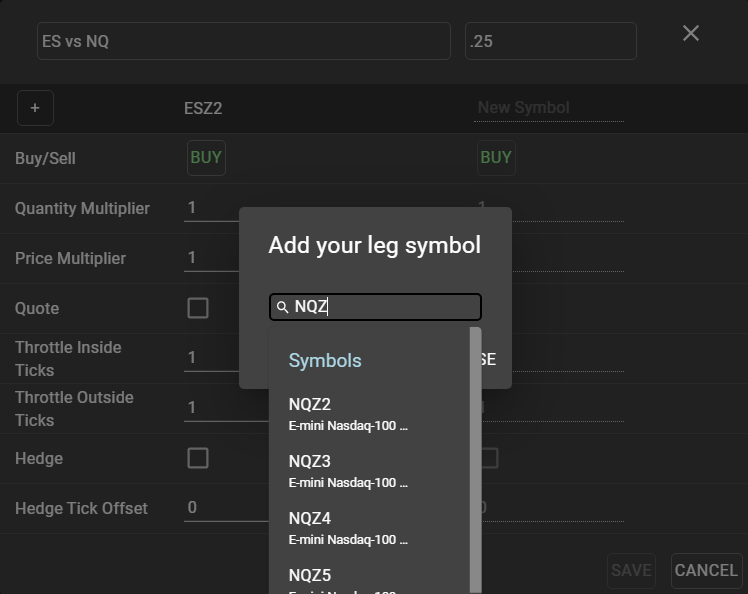Screen dimensions: 748x594
Task: Pick NQZ4 in the dropdown list
Action: 348,528
